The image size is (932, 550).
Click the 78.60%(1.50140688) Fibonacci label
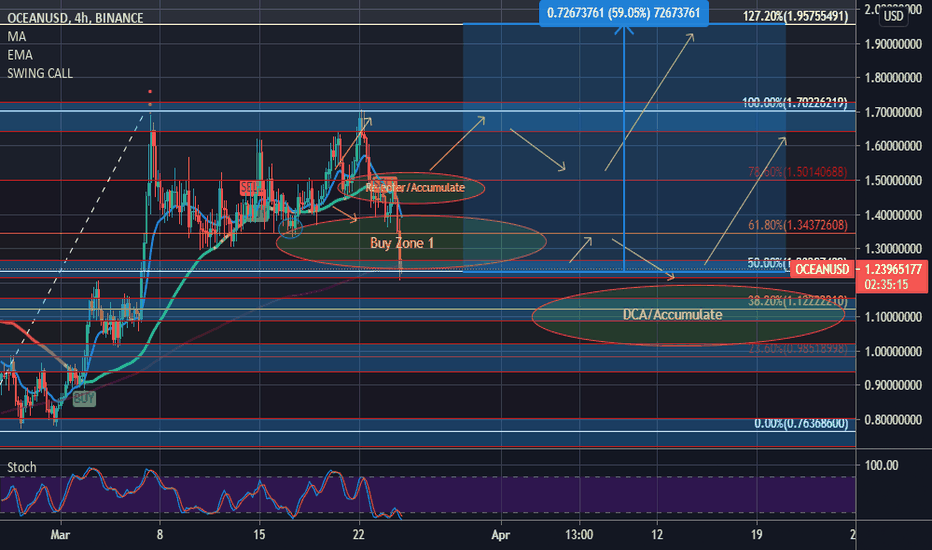(798, 172)
